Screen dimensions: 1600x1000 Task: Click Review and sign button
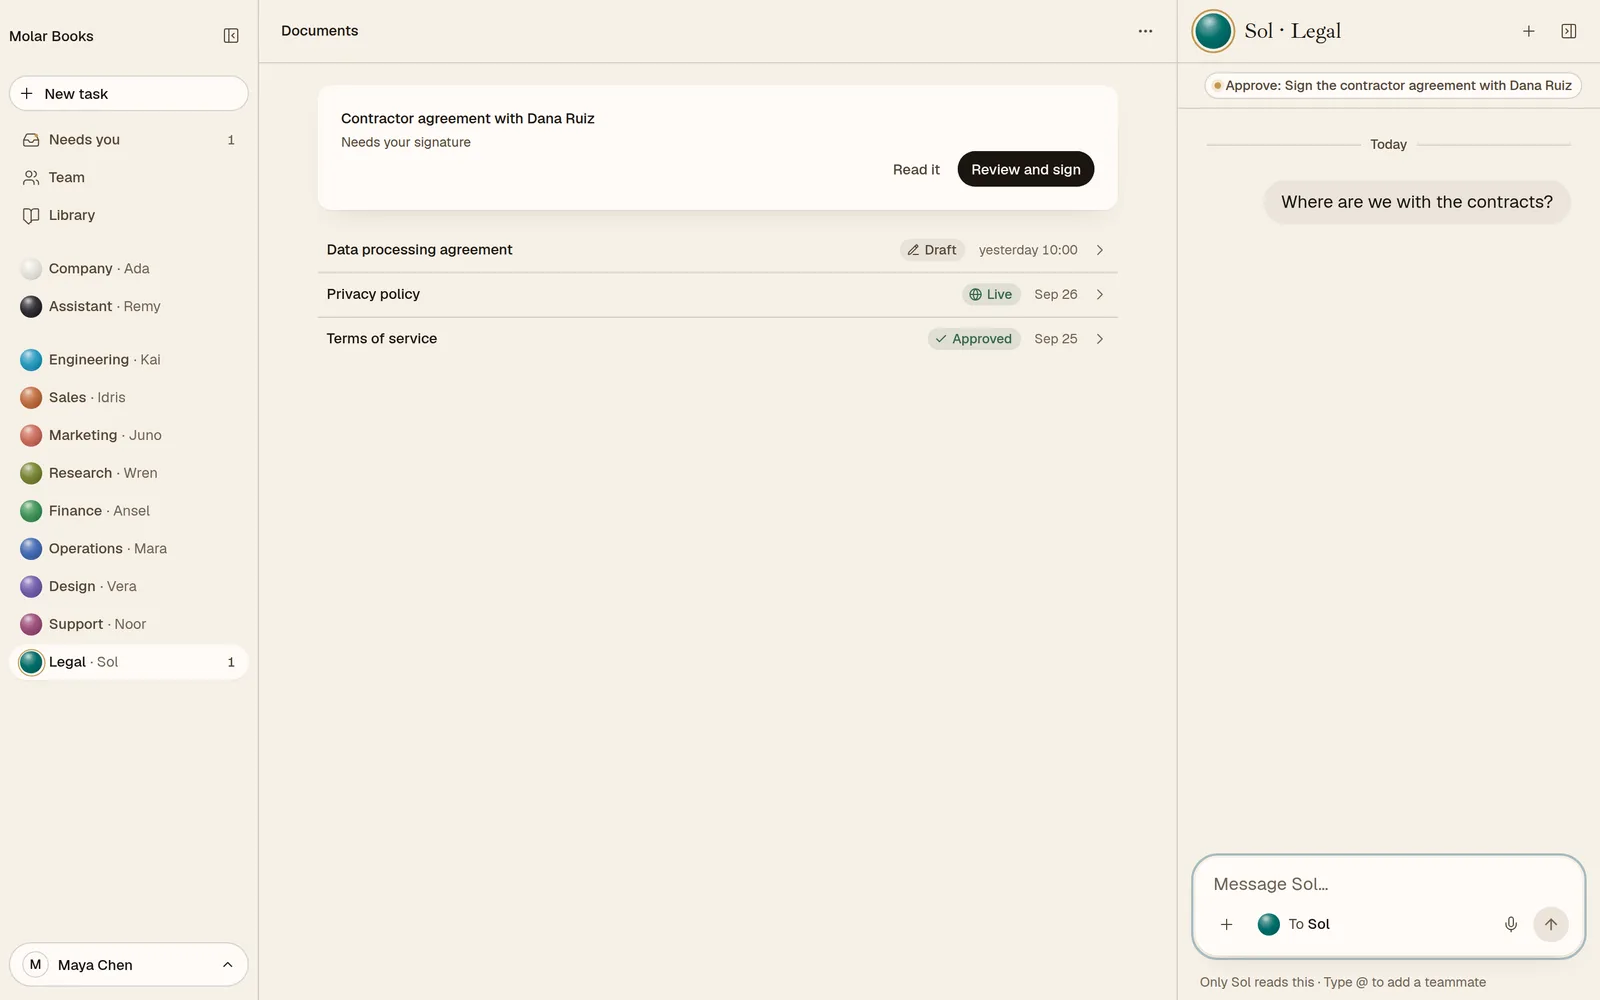[1026, 169]
